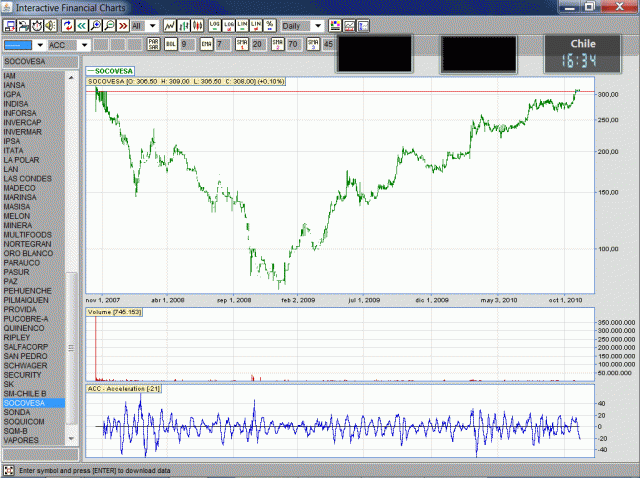Select SONDA in the symbol list
The image size is (640, 478).
(x=17, y=412)
